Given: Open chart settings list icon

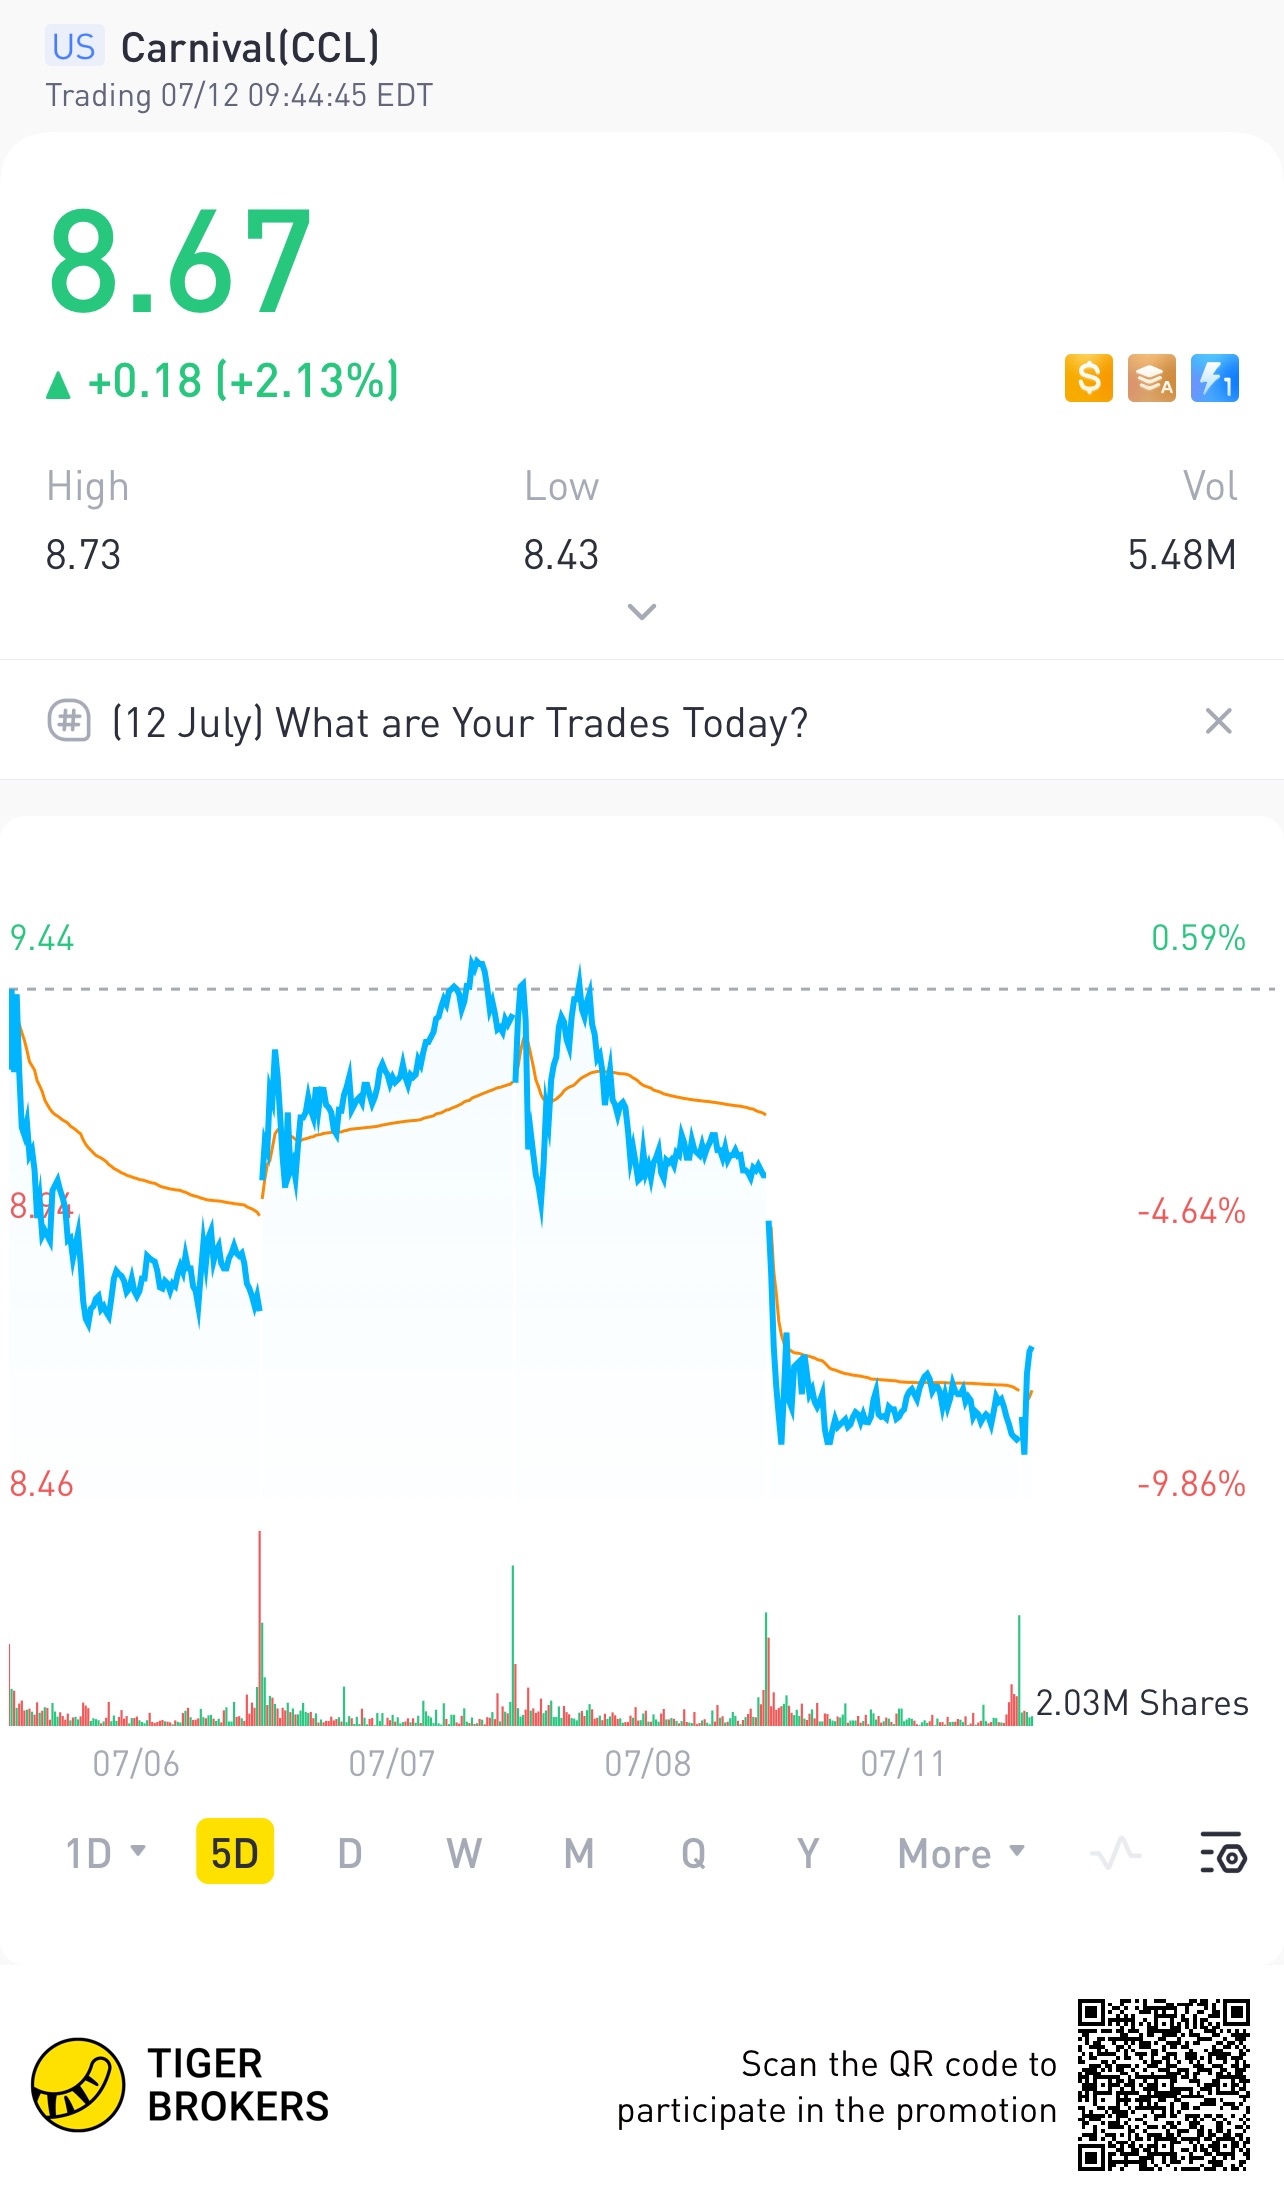Looking at the screenshot, I should [1222, 1853].
